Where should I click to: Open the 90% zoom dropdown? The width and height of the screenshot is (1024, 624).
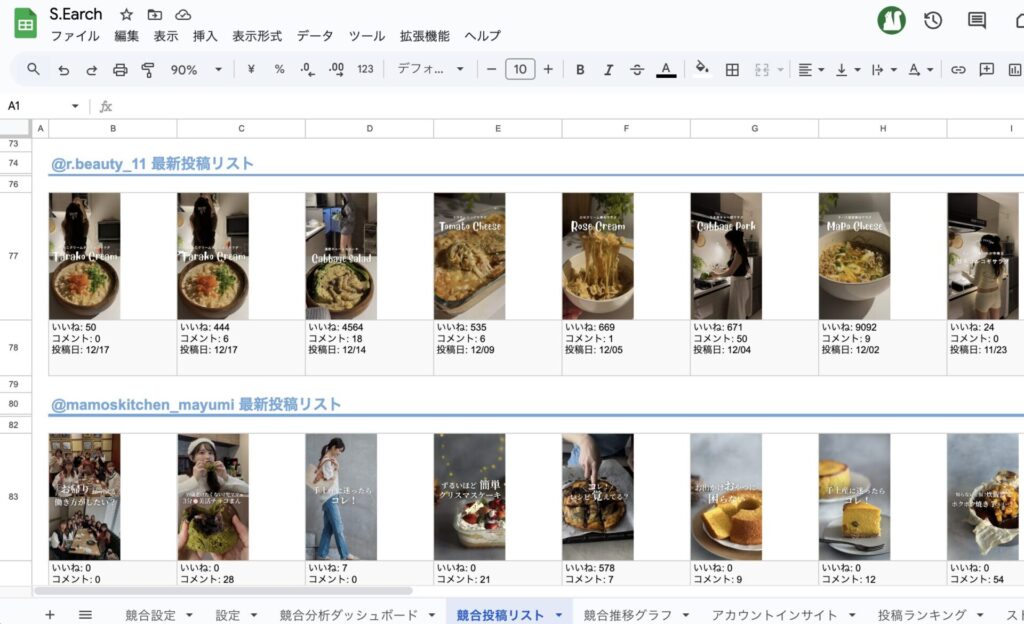[196, 70]
